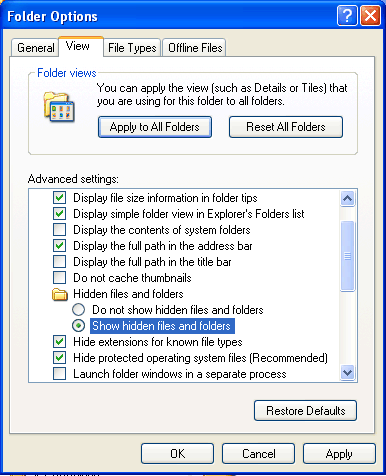This screenshot has width=386, height=476.
Task: Uncheck Hide protected operating system files
Action: point(59,358)
